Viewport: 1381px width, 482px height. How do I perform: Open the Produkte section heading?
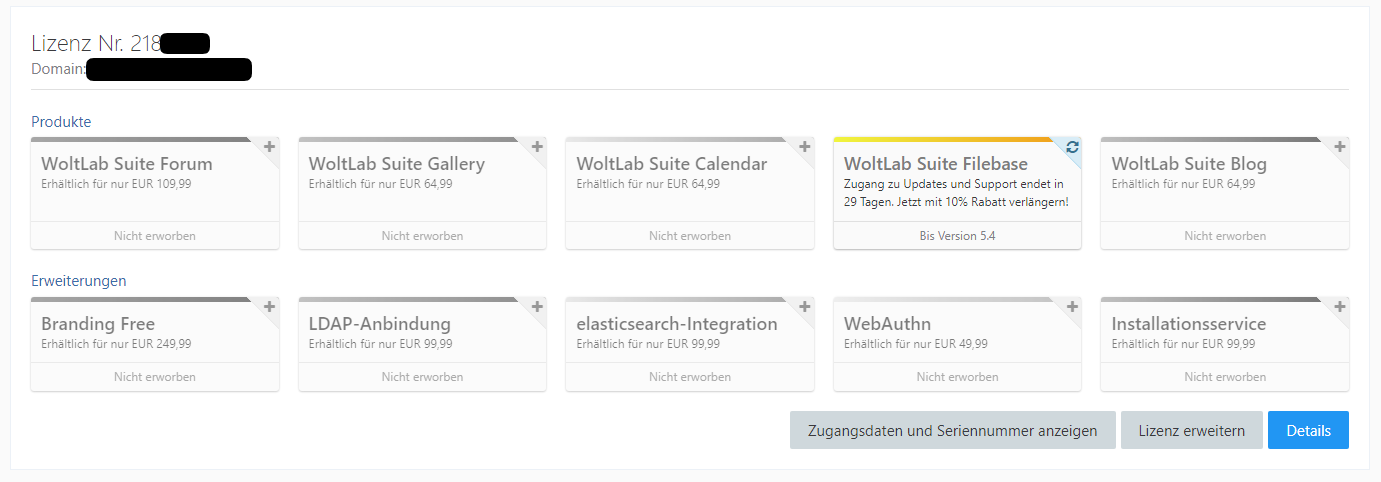pos(61,122)
